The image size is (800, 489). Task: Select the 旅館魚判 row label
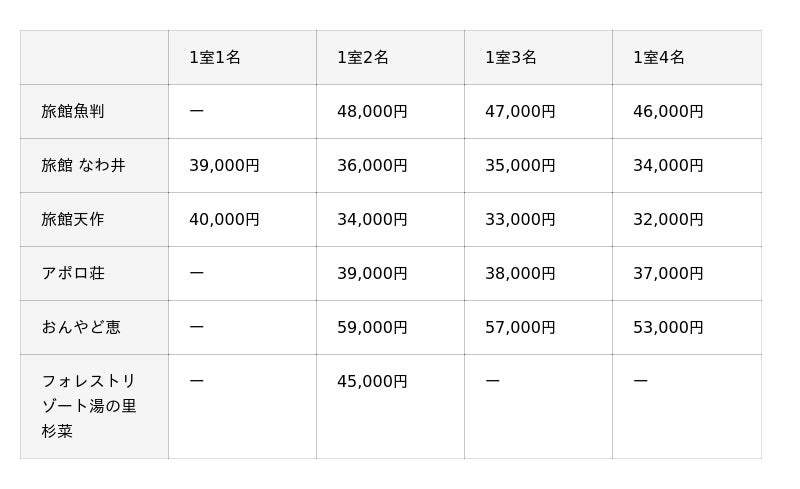[x=73, y=112]
